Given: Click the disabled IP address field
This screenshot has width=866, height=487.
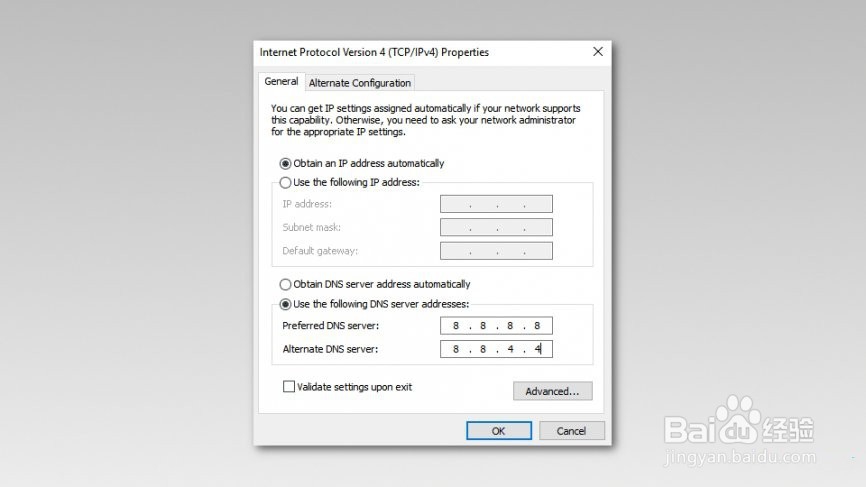Looking at the screenshot, I should (x=496, y=204).
